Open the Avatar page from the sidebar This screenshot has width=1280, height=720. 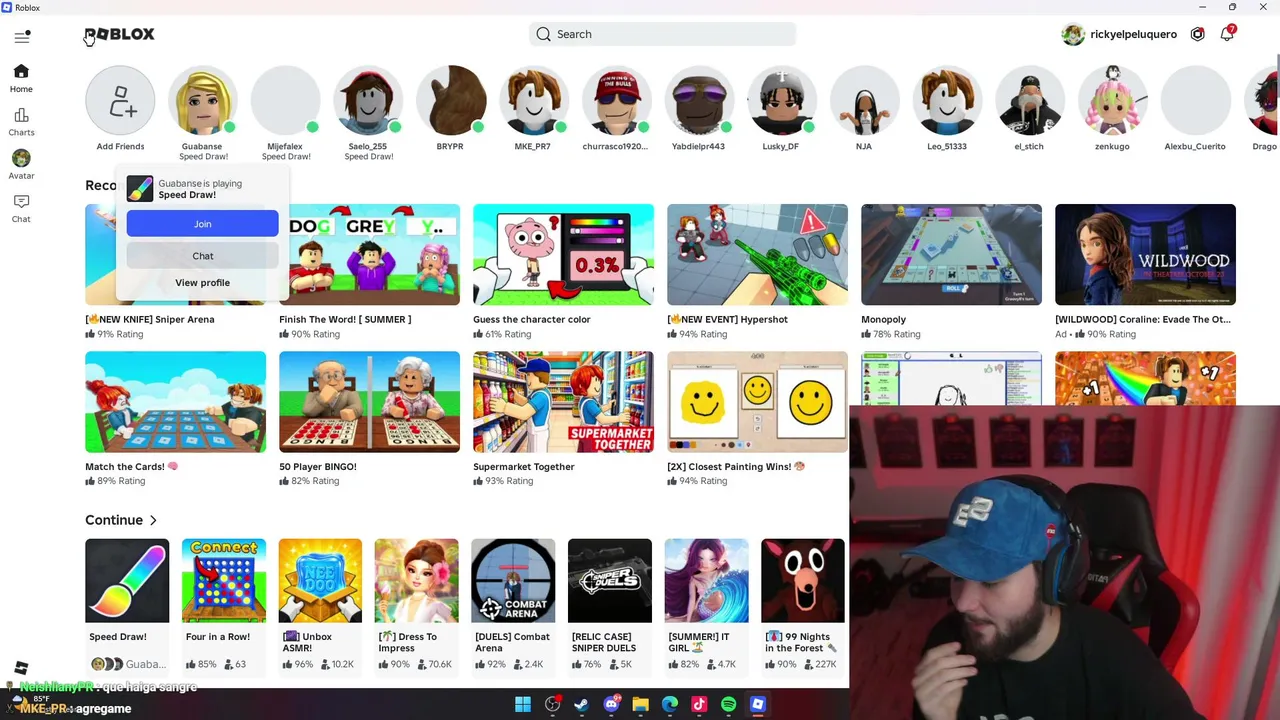(x=21, y=165)
